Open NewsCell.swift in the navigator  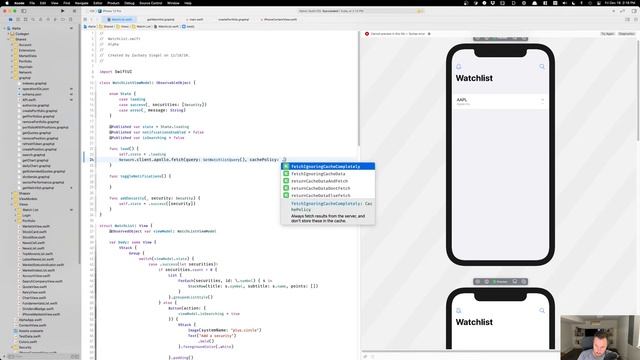[33, 243]
